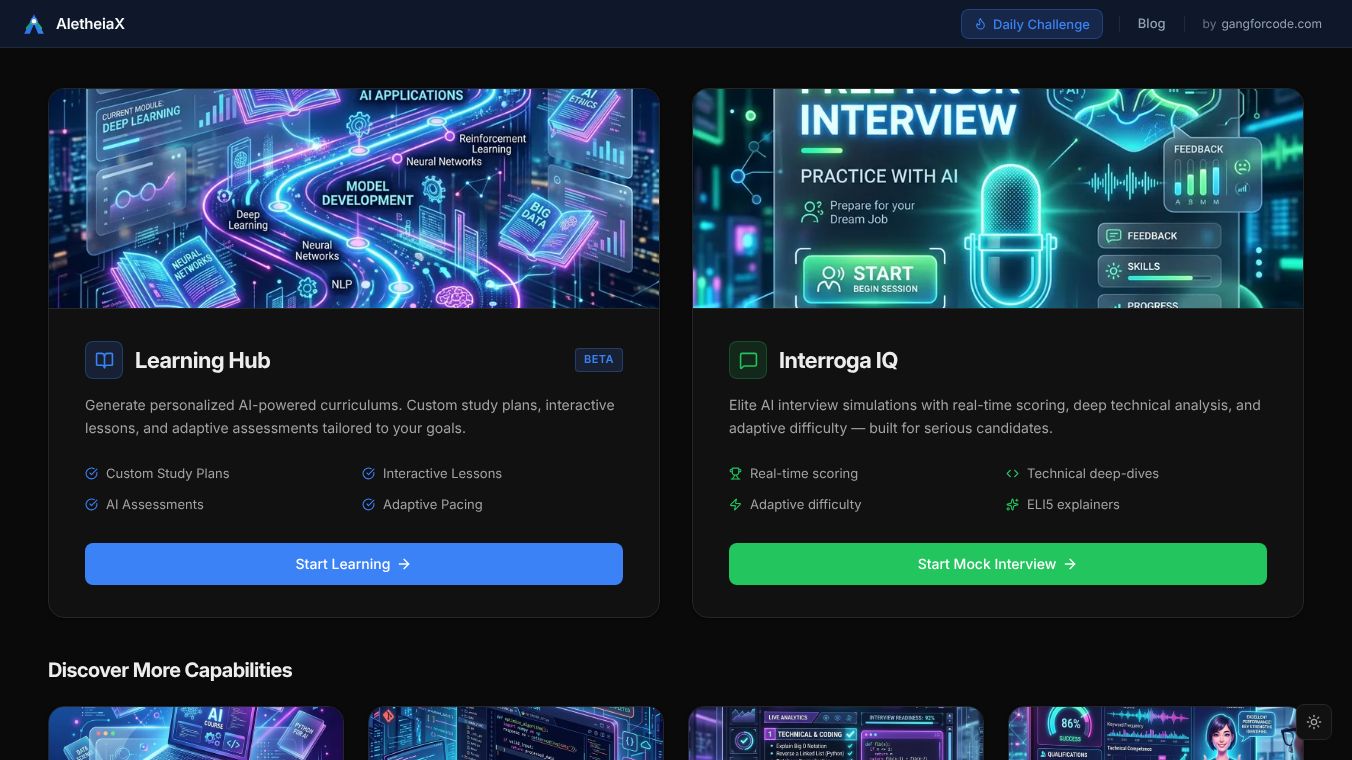Click the checkmark next to Adaptive Pacing
Viewport: 1352px width, 760px height.
(368, 505)
